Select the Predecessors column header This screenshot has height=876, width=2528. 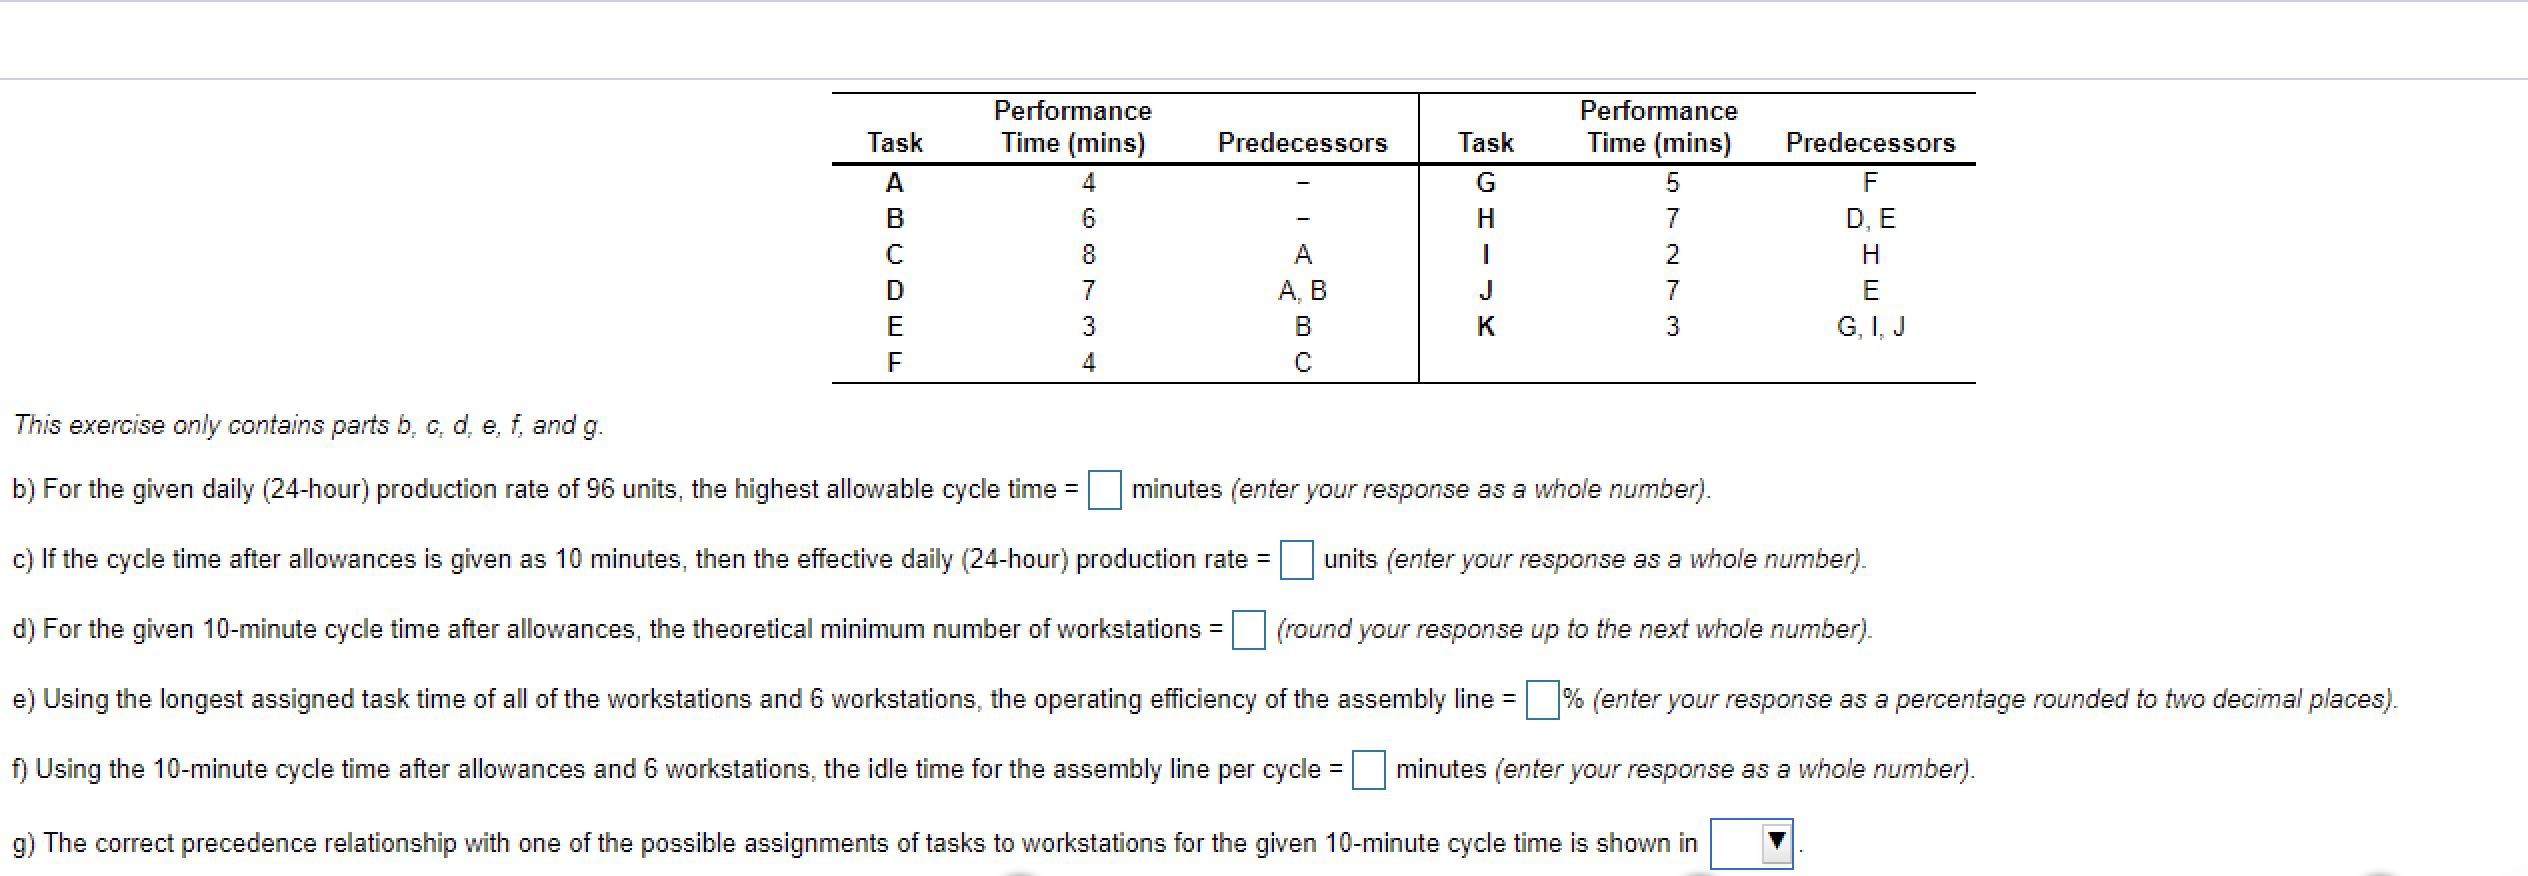click(x=1302, y=142)
